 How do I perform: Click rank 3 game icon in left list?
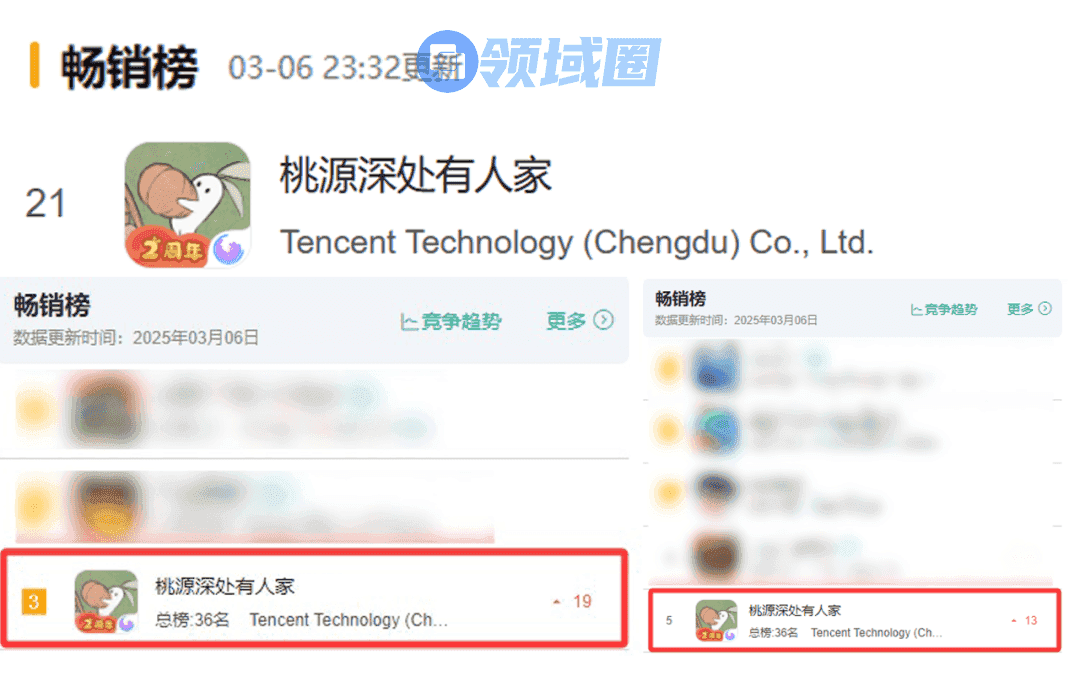point(106,602)
